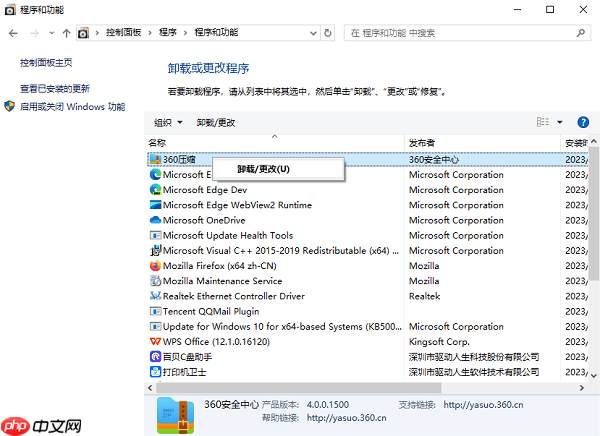This screenshot has width=600, height=436.
Task: Expand the address bar history dropdown
Action: point(313,33)
